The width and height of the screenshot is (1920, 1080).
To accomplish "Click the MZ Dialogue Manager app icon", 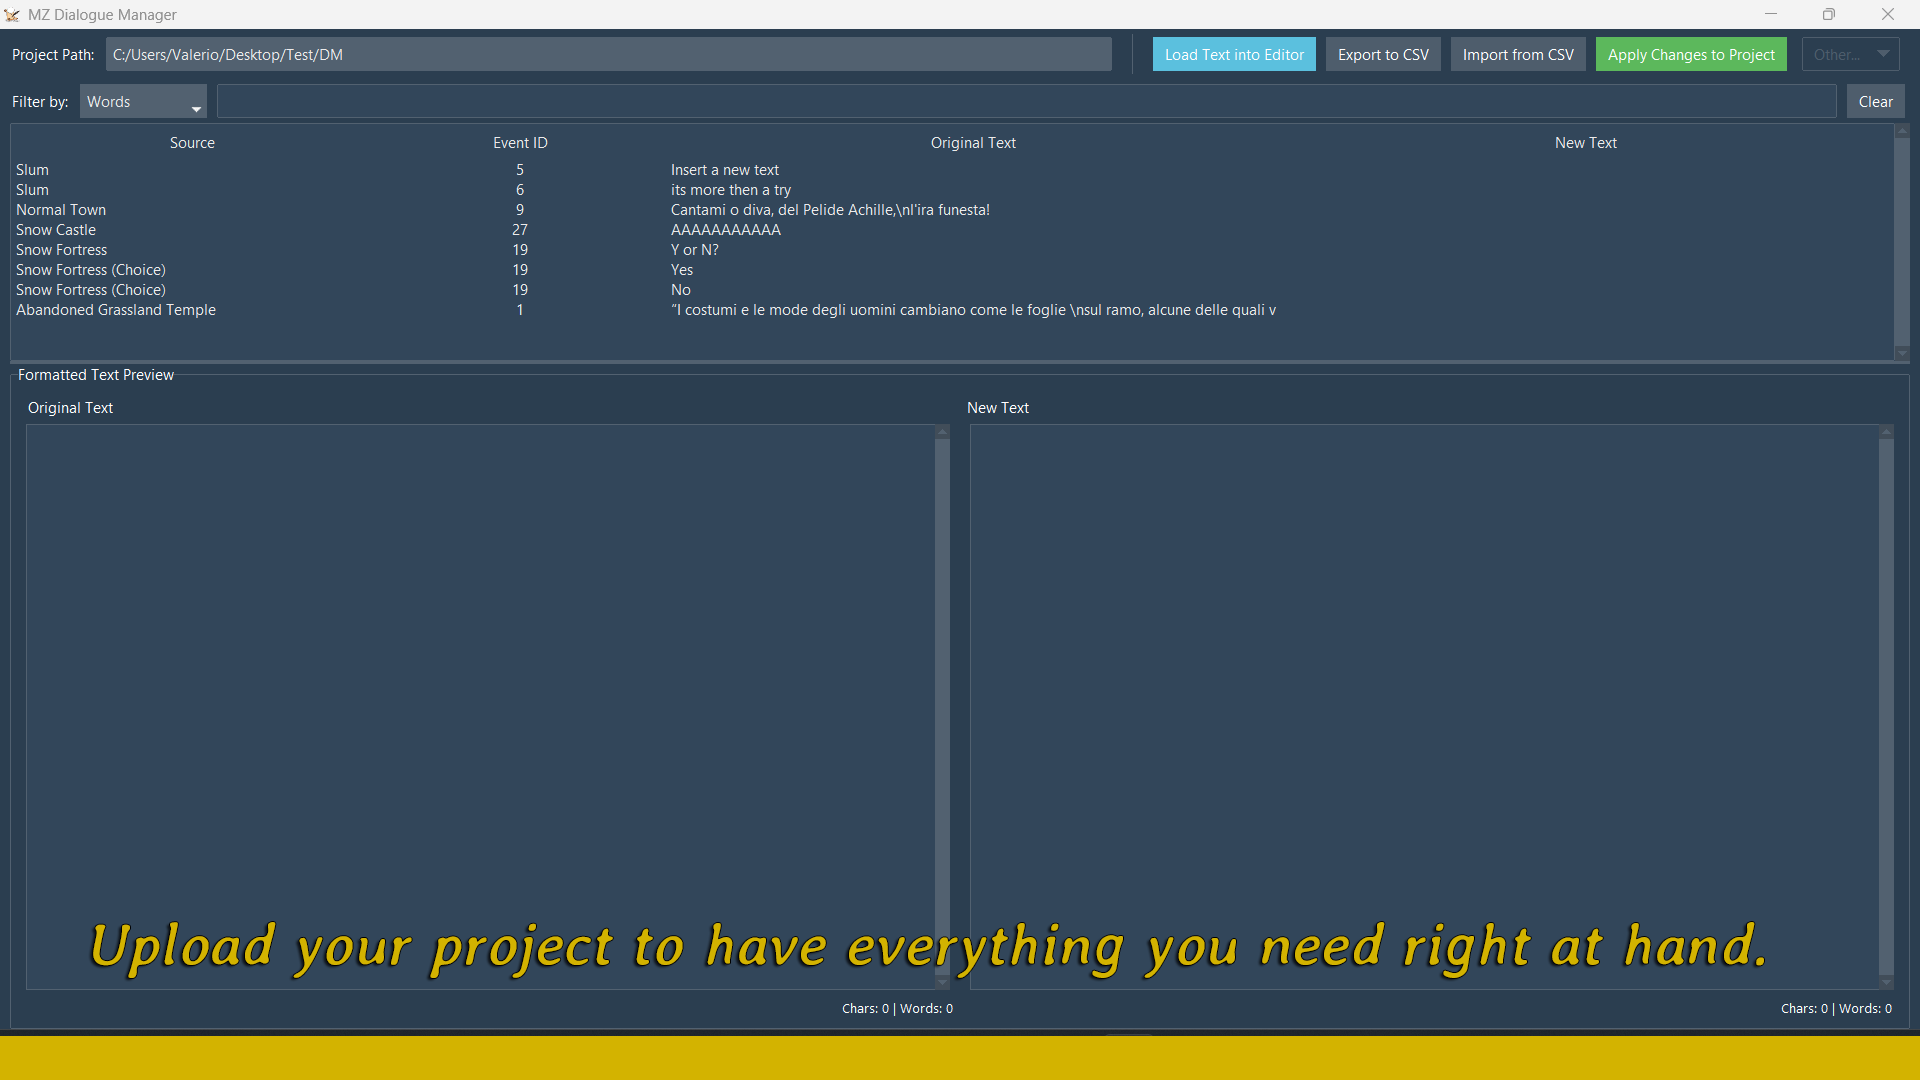I will (12, 15).
